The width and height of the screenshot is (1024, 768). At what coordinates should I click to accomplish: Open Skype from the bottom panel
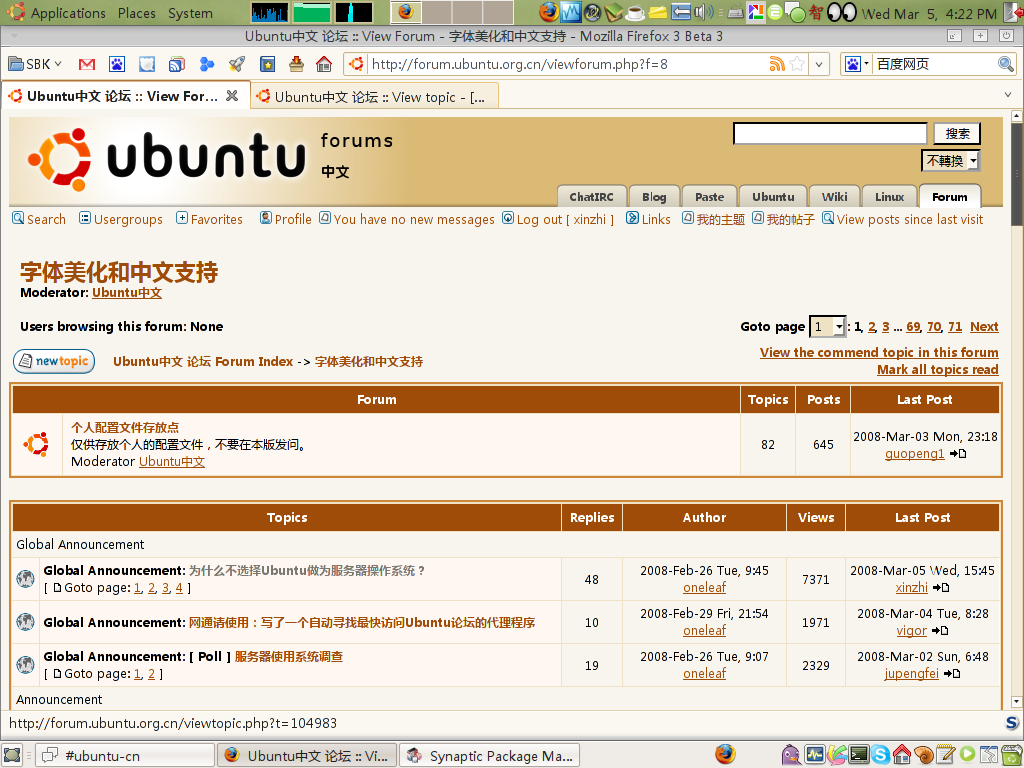click(x=880, y=755)
